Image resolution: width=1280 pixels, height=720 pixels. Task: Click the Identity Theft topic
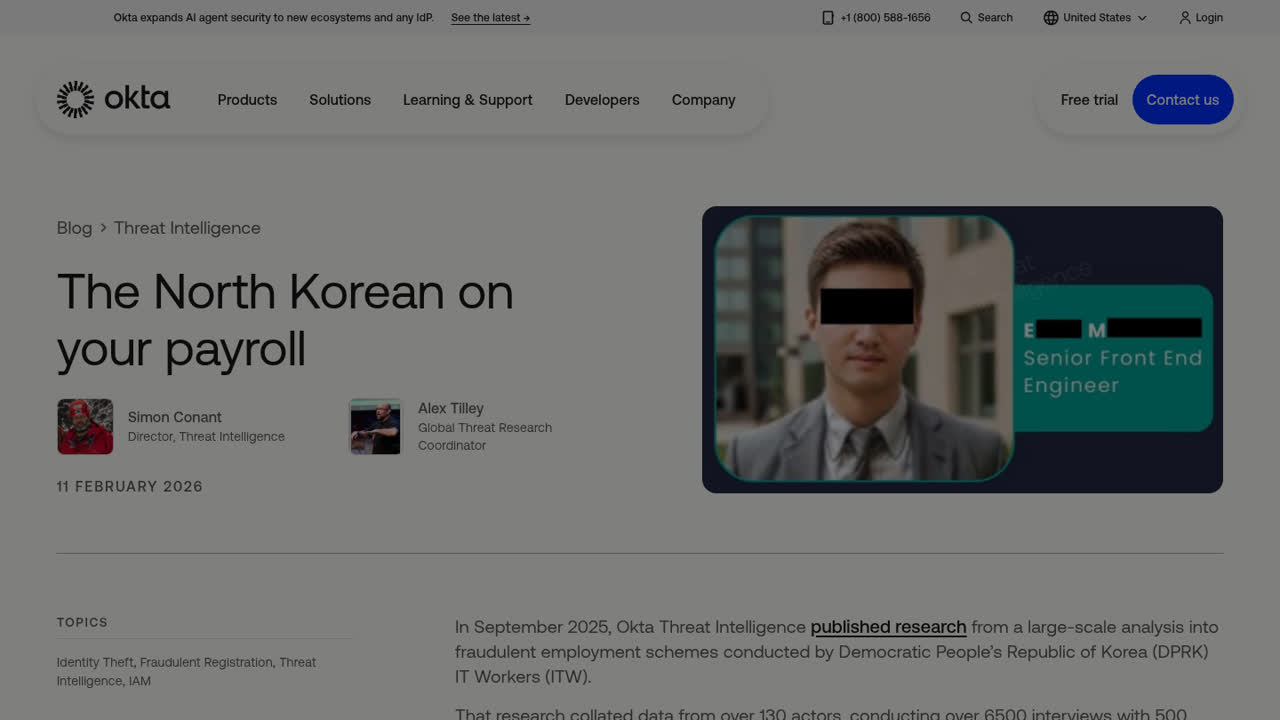point(96,662)
